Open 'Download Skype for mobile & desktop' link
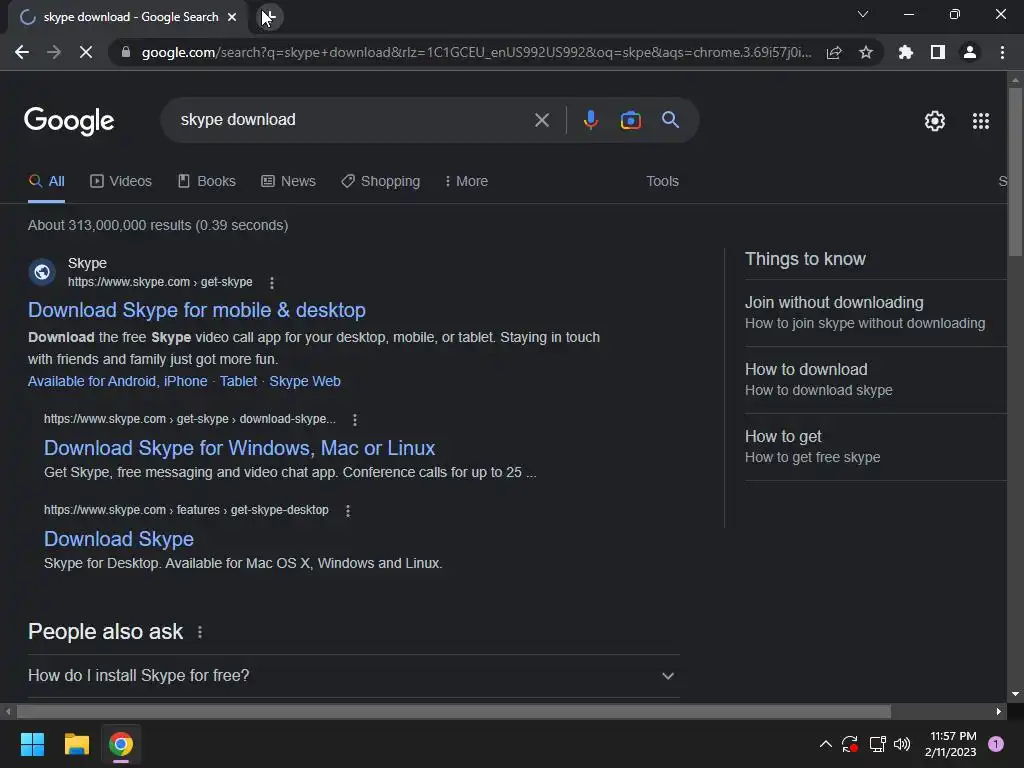 tap(197, 310)
